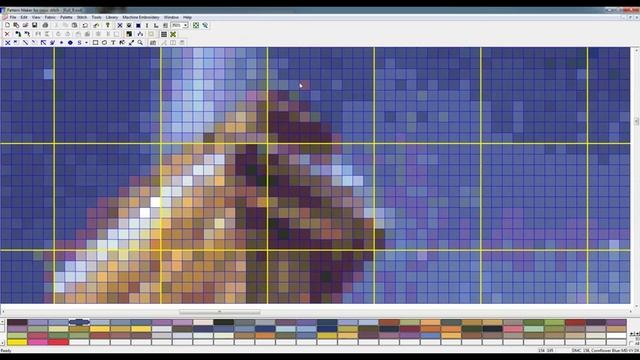Click the Print icon
The width and height of the screenshot is (640, 360).
pos(45,25)
